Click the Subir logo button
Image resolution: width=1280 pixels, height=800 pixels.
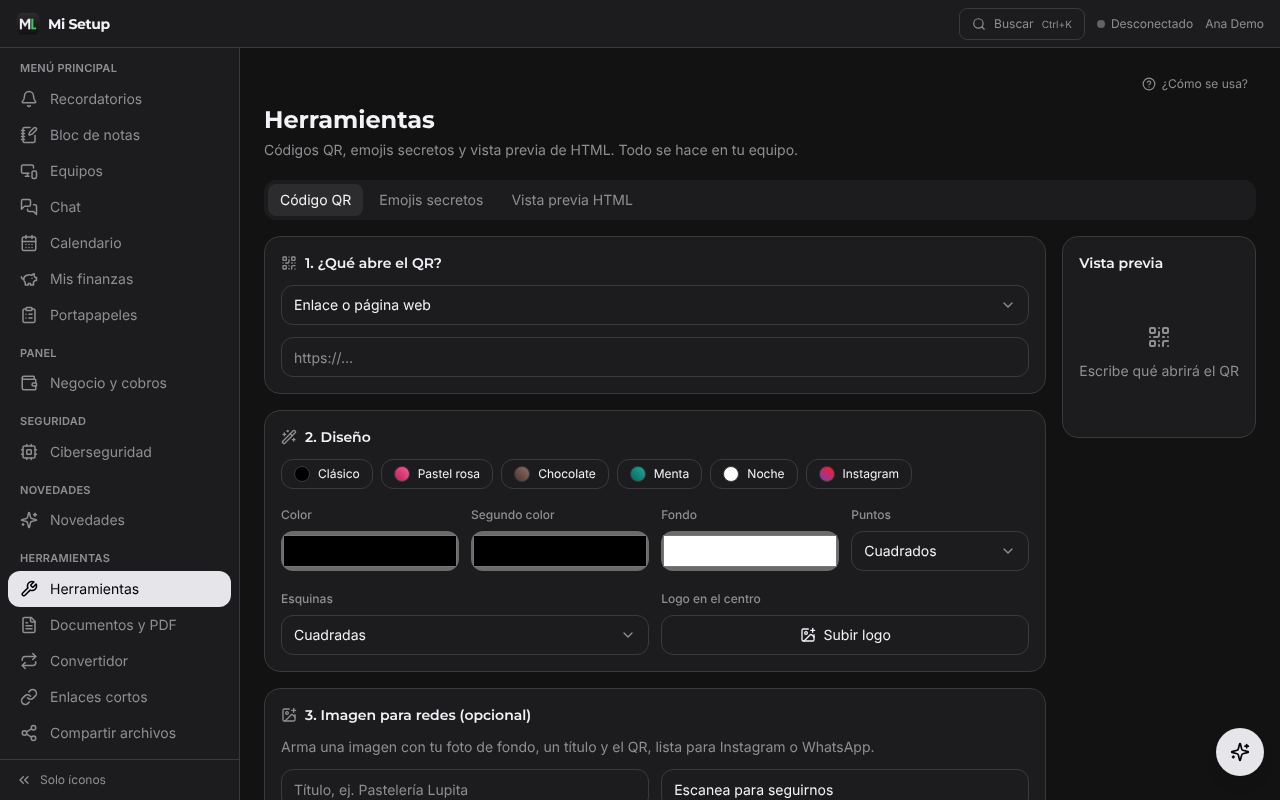(845, 635)
